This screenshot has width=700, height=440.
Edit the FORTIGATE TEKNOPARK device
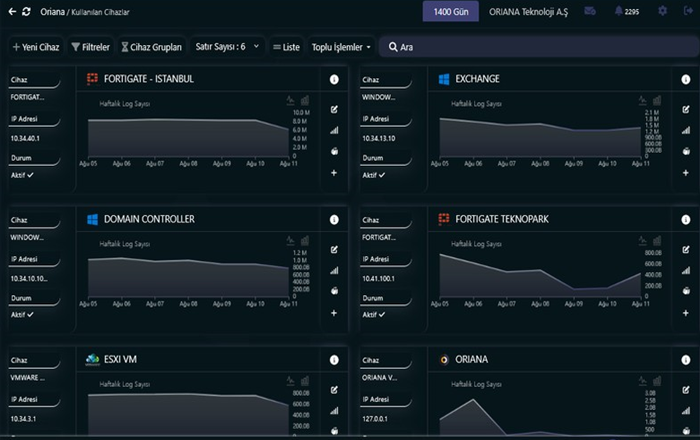pos(686,249)
